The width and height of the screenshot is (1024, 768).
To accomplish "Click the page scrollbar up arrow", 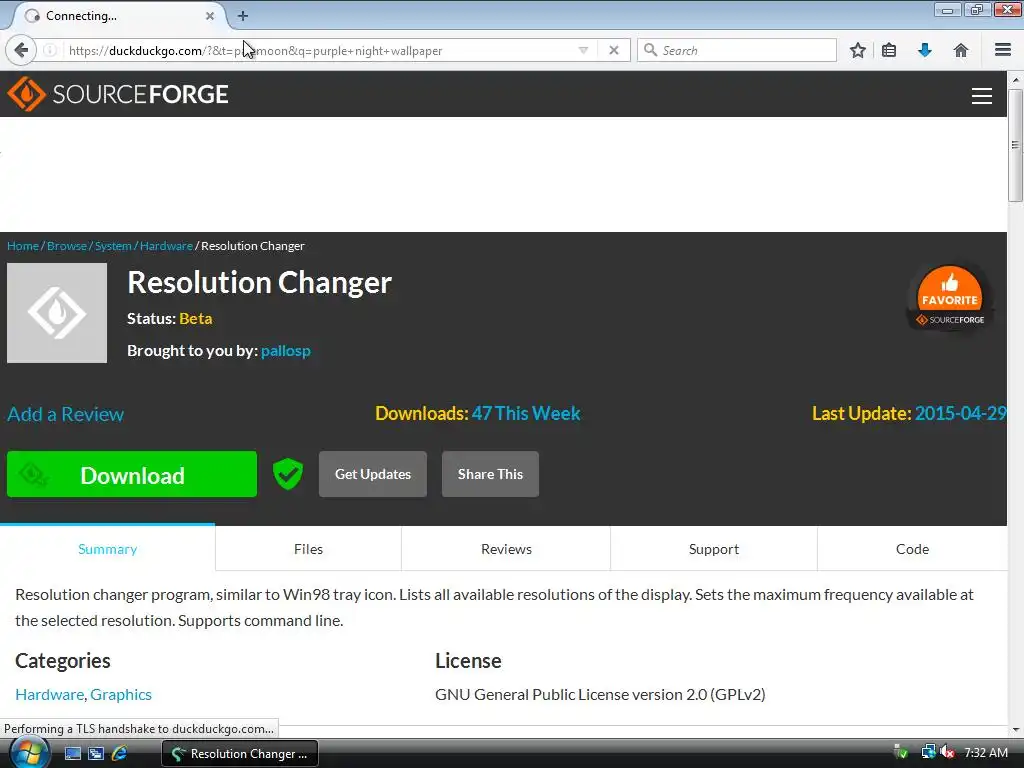I will (x=1016, y=80).
